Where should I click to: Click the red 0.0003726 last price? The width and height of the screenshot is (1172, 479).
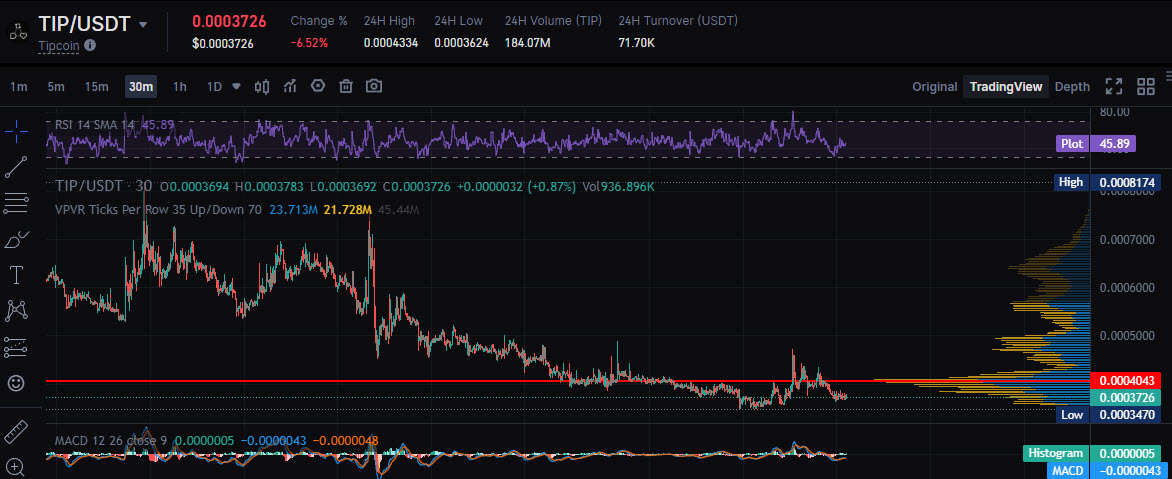pos(229,22)
